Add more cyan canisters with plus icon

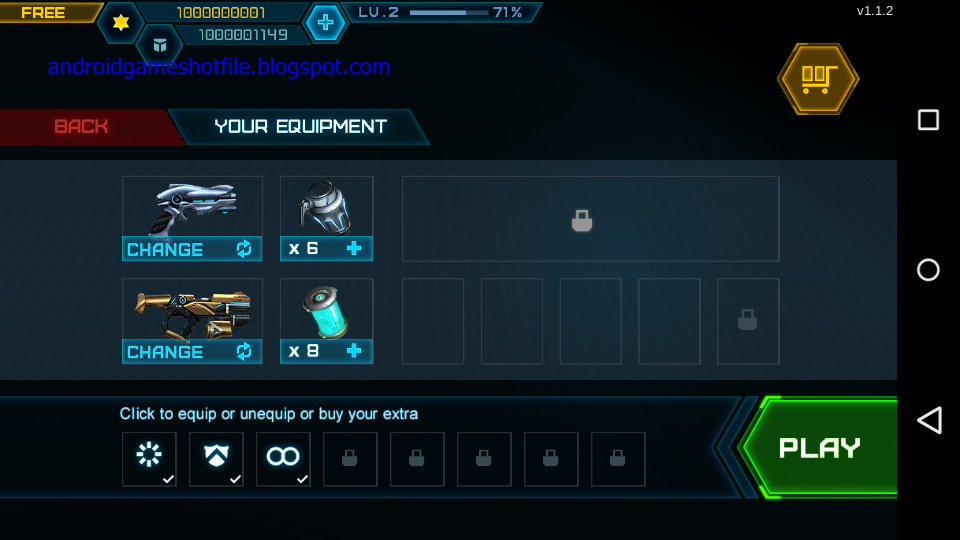[354, 350]
